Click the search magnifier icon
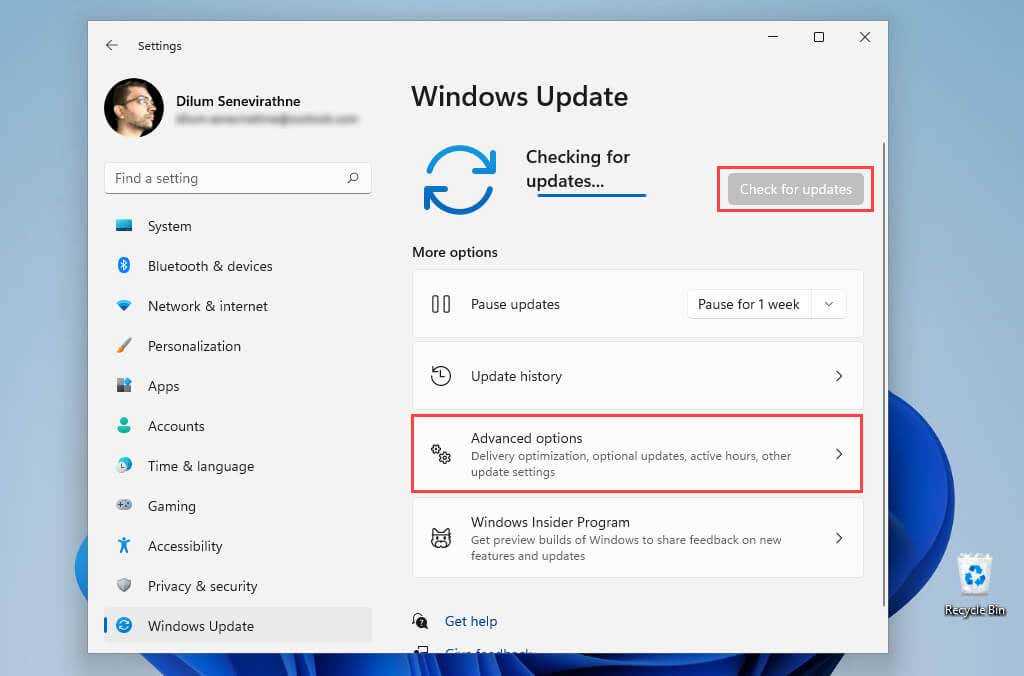The height and width of the screenshot is (676, 1024). [353, 178]
